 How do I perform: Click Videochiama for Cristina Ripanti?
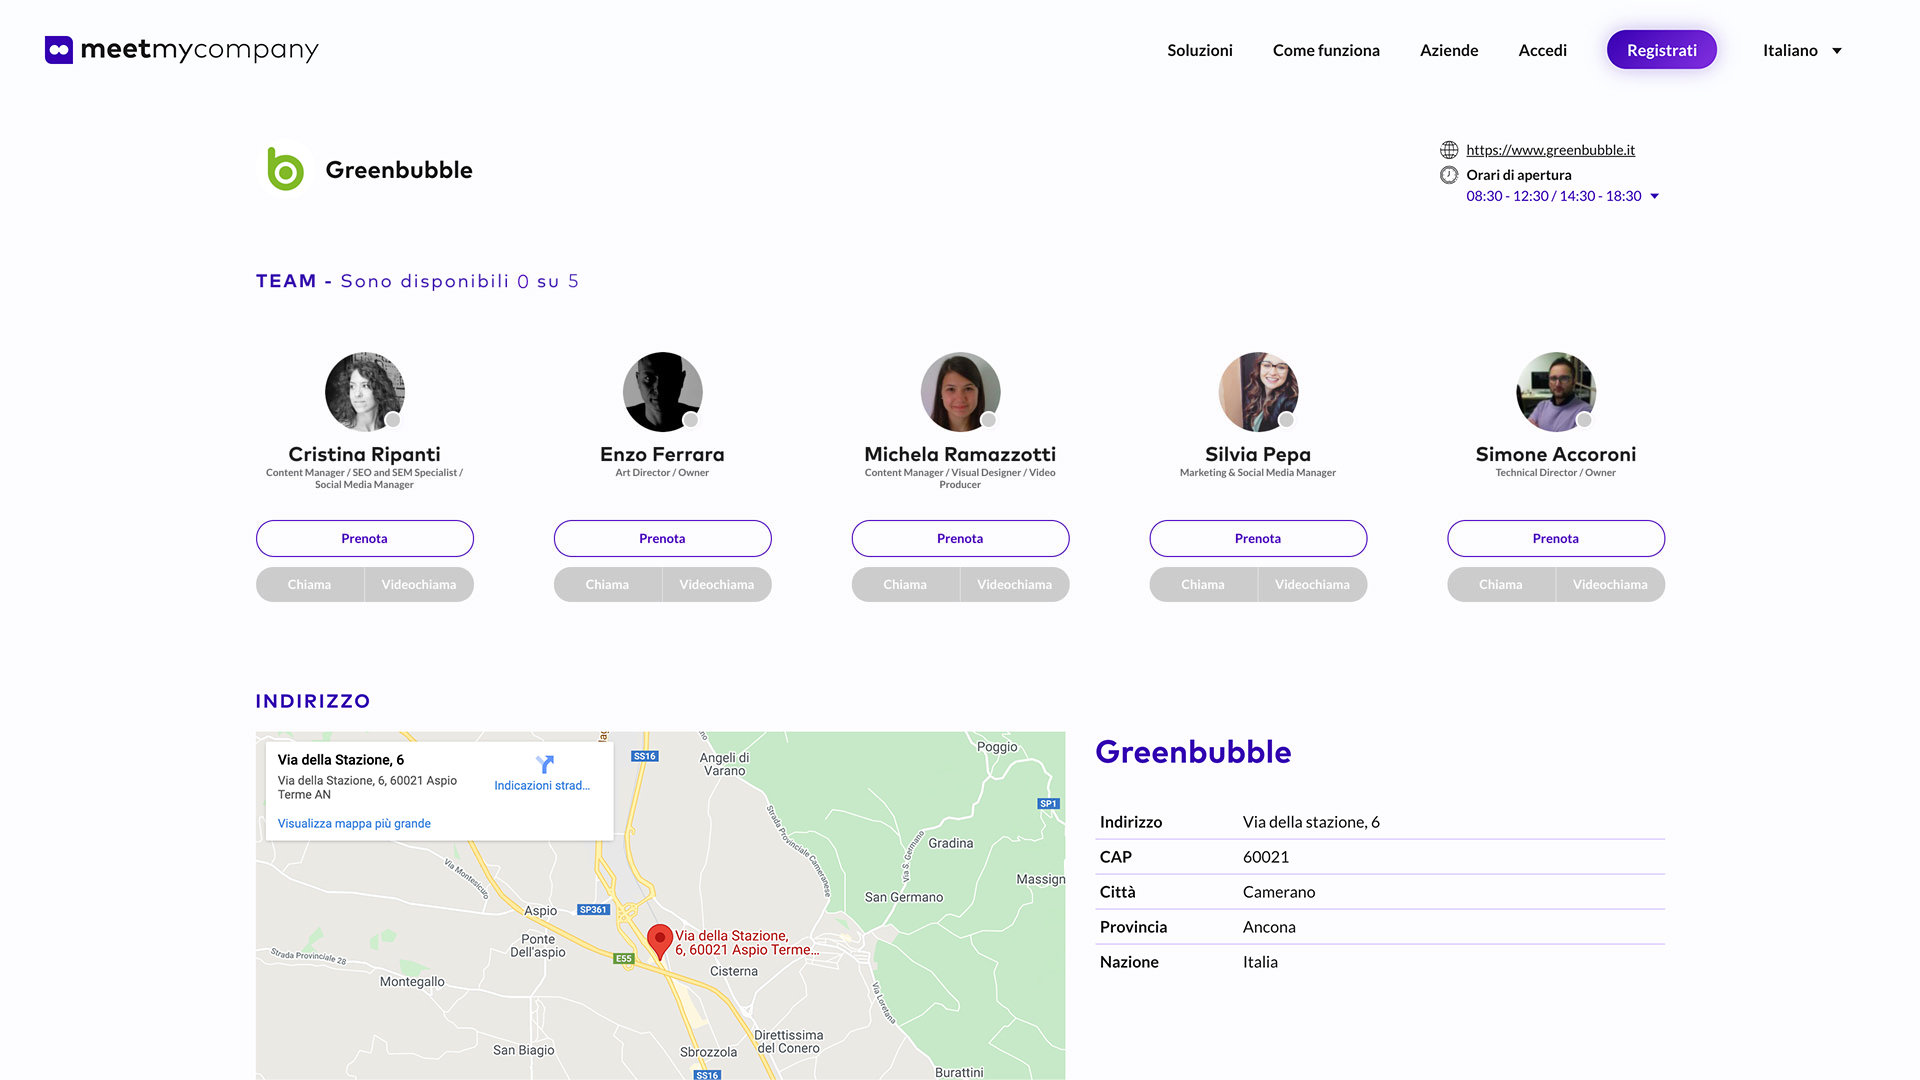(x=419, y=585)
